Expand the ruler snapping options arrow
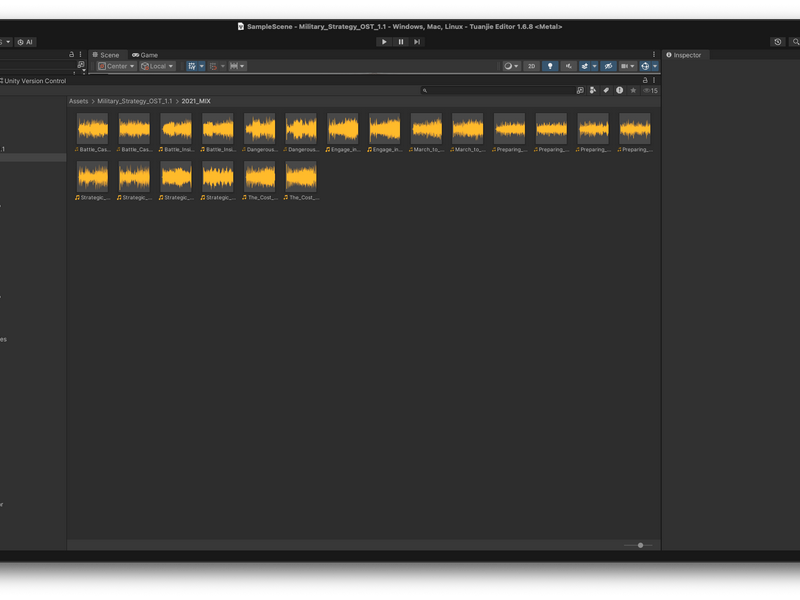 click(242, 66)
